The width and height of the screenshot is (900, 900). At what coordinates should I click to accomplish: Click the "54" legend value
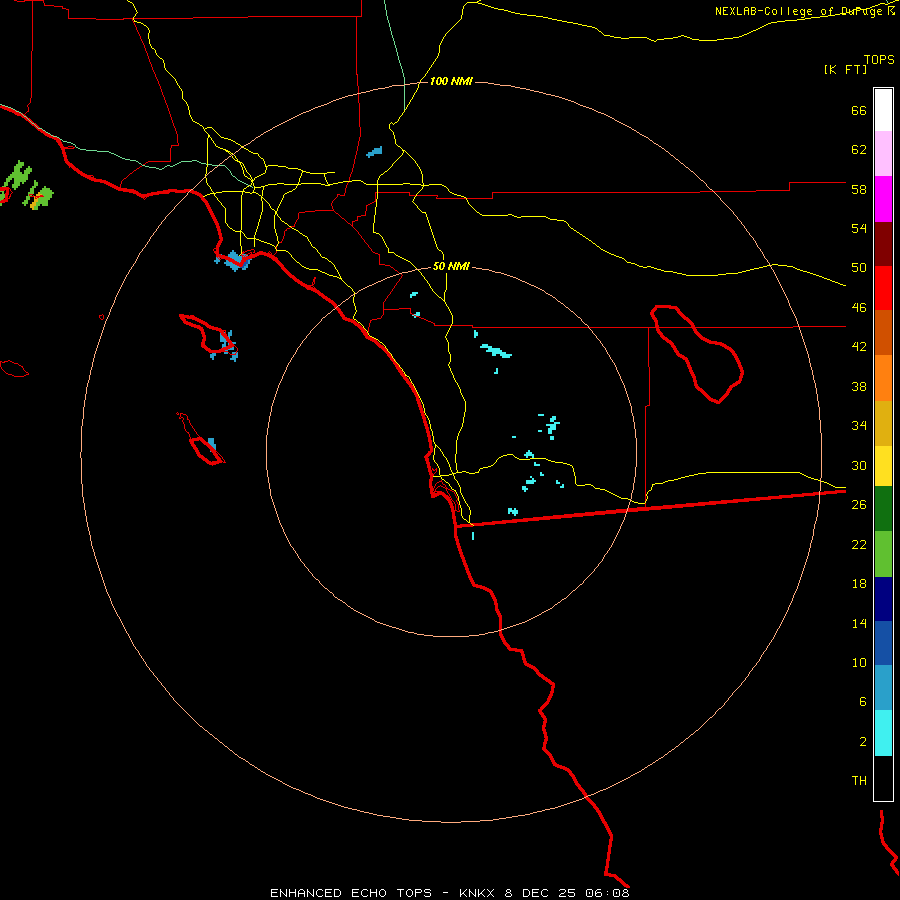[x=859, y=228]
